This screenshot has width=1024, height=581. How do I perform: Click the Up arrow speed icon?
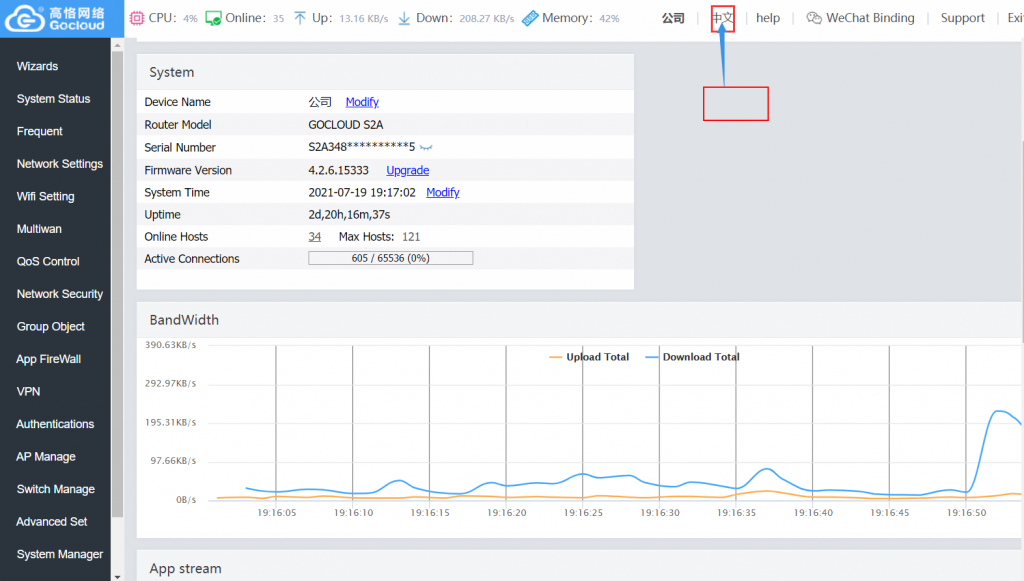tap(300, 18)
